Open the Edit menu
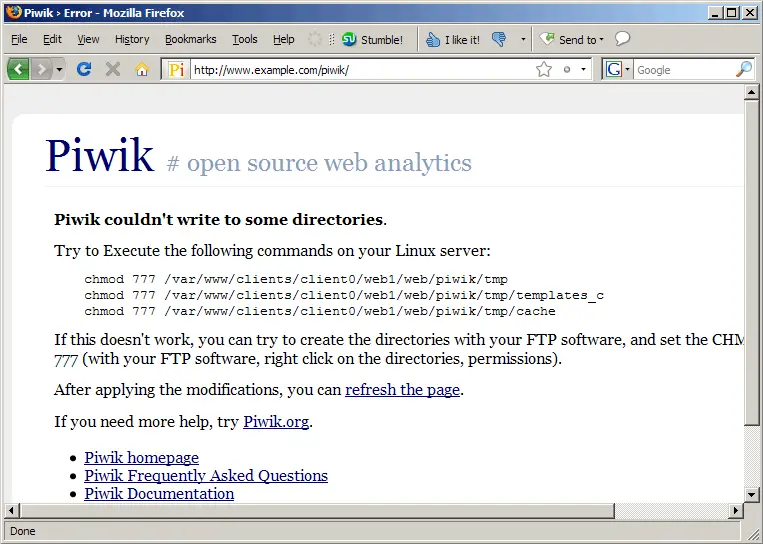 (x=52, y=39)
